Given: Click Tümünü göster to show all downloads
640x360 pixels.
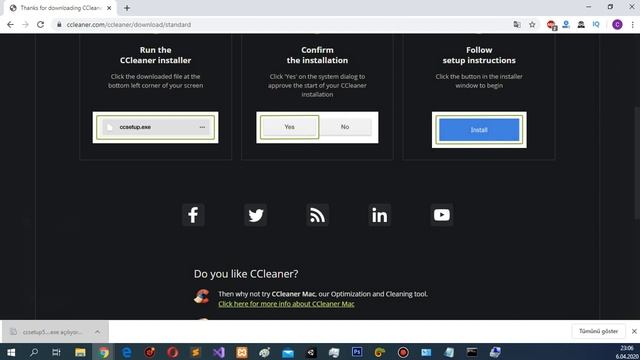Looking at the screenshot, I should point(598,331).
